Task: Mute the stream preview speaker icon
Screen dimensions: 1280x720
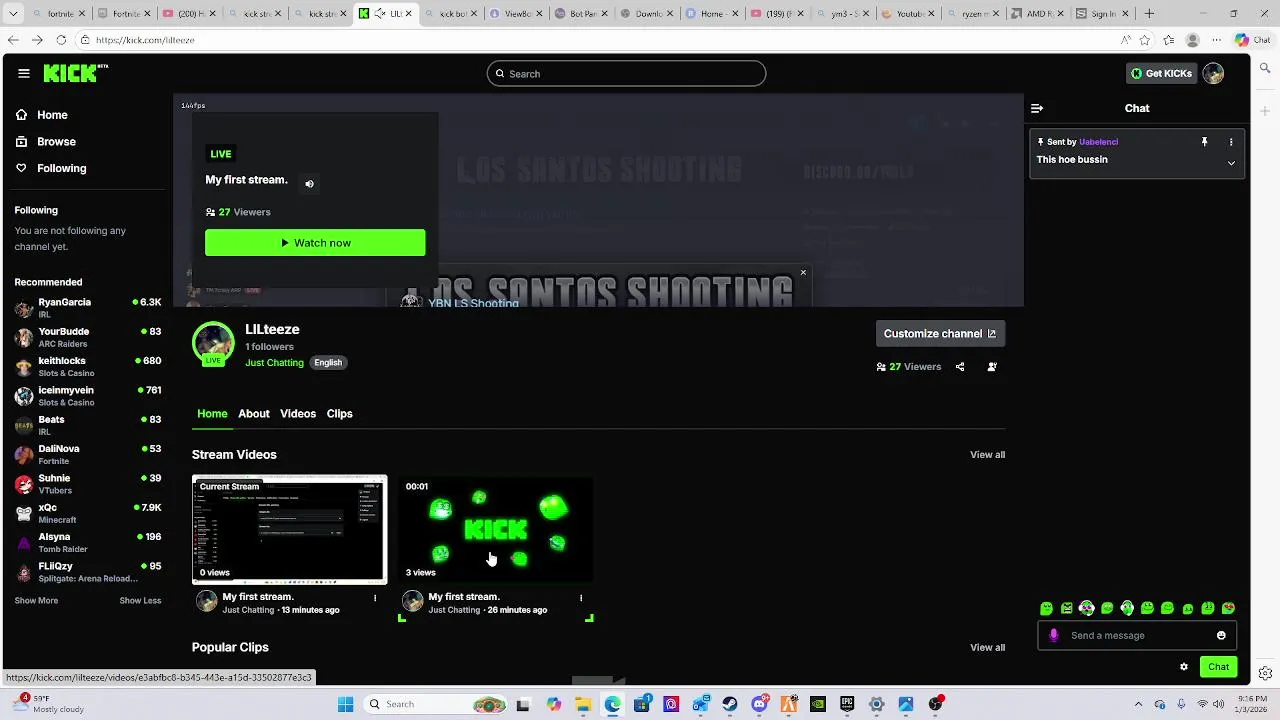Action: pos(309,184)
